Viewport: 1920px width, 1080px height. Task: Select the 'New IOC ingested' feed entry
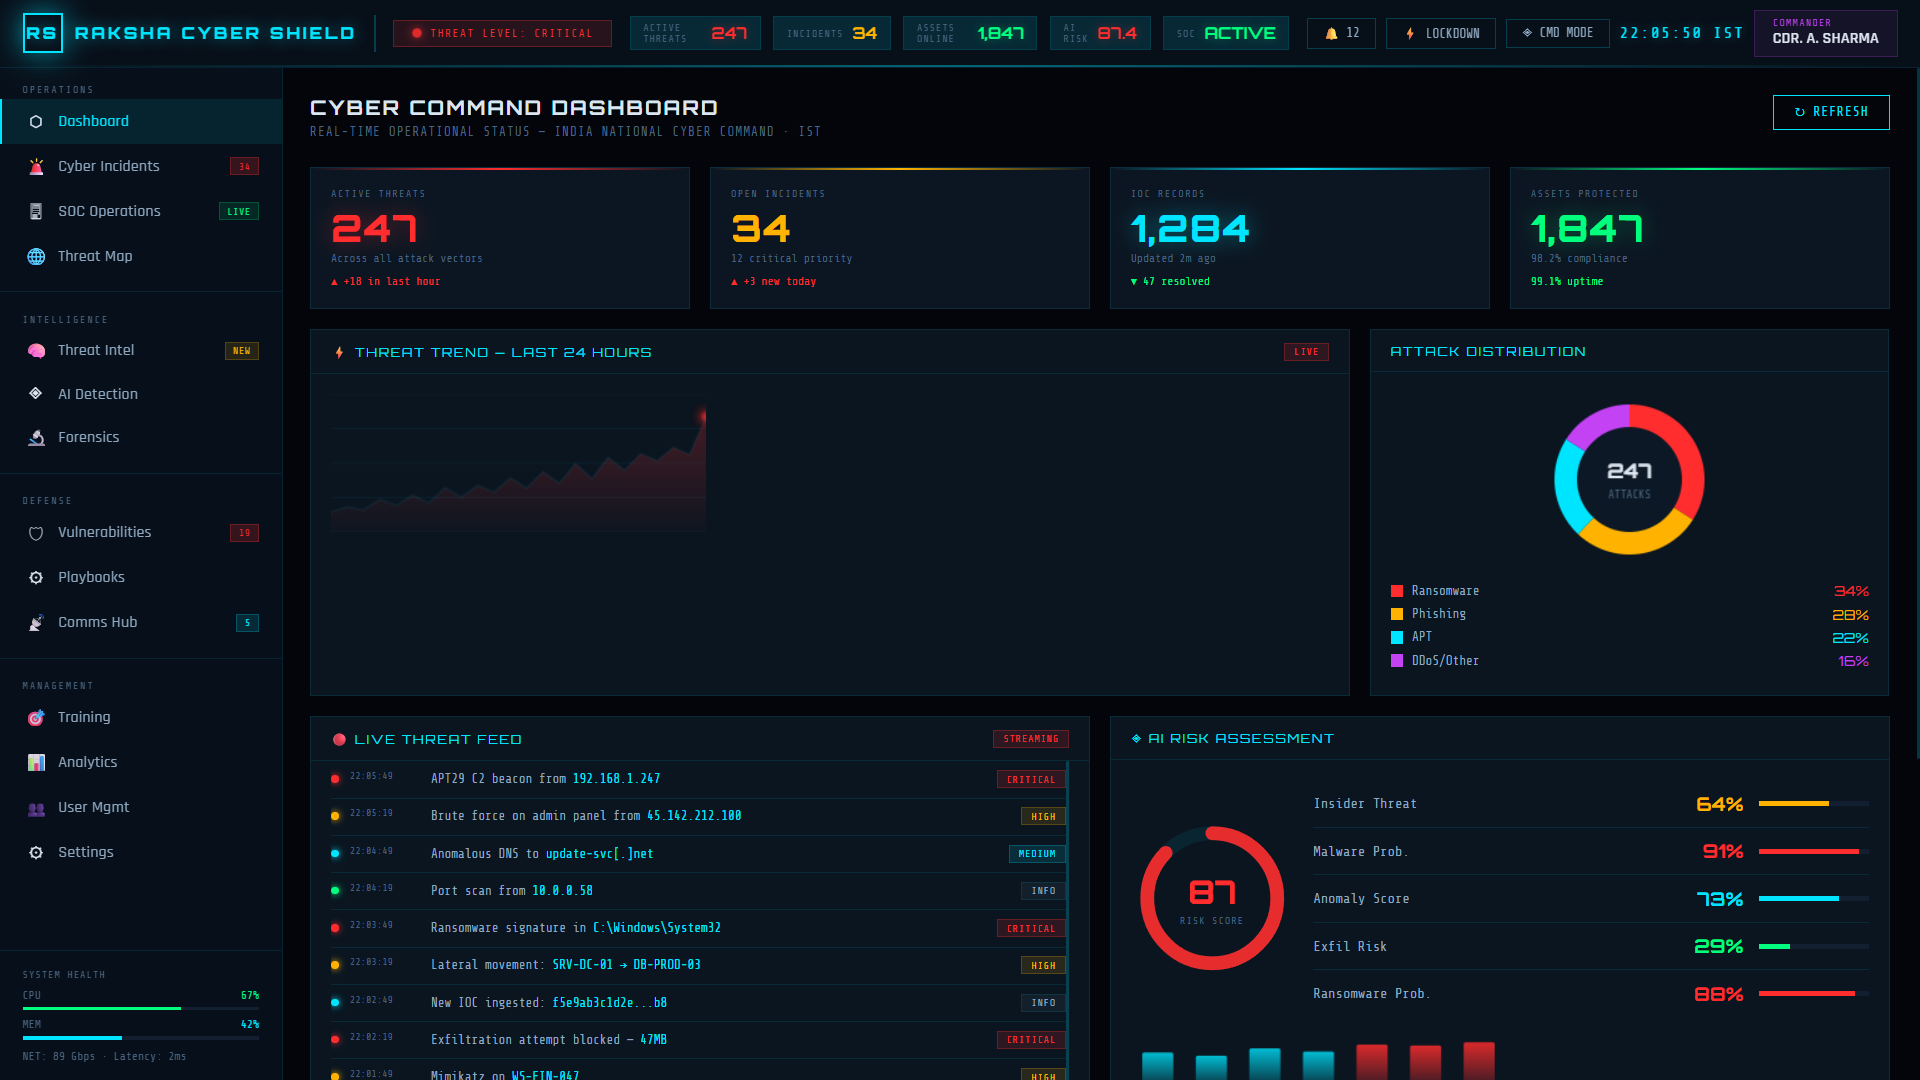click(698, 1003)
